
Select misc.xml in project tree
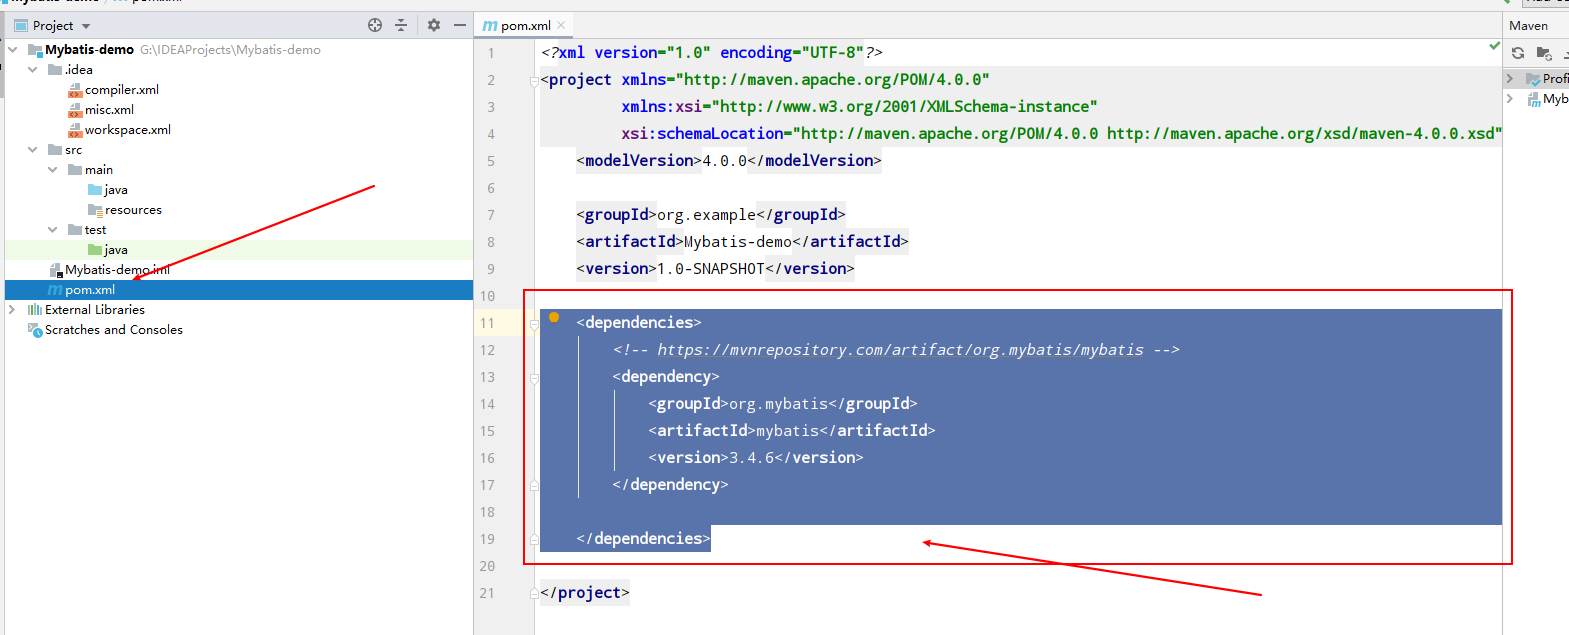(x=109, y=110)
